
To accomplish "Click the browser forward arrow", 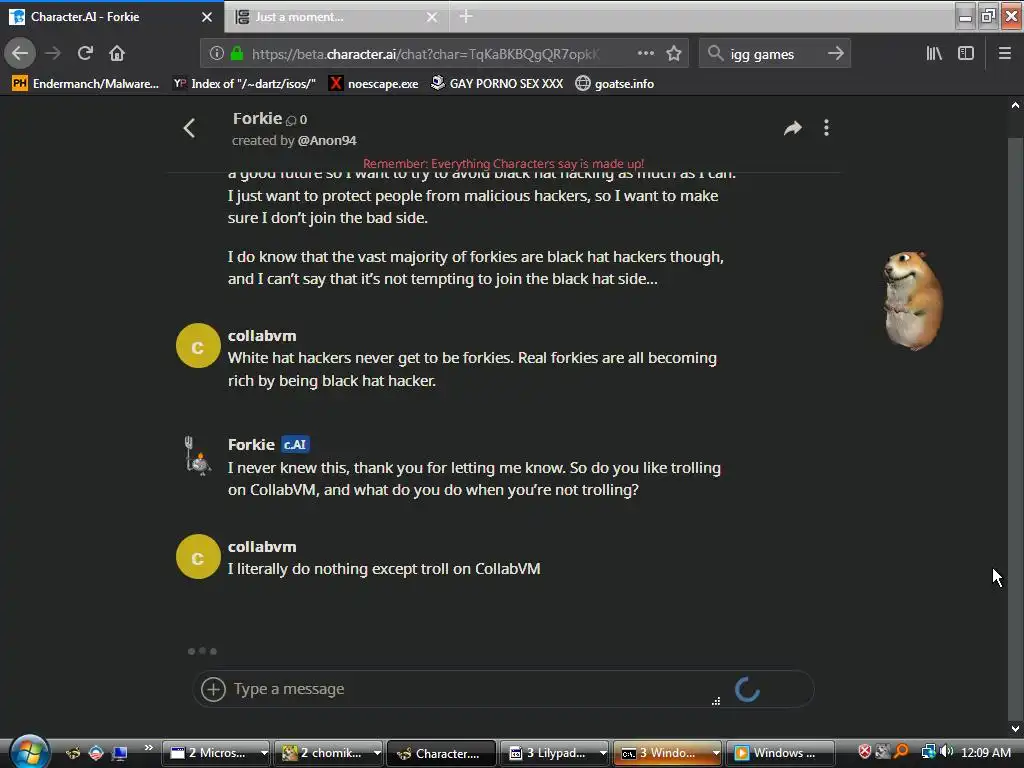I will (54, 53).
